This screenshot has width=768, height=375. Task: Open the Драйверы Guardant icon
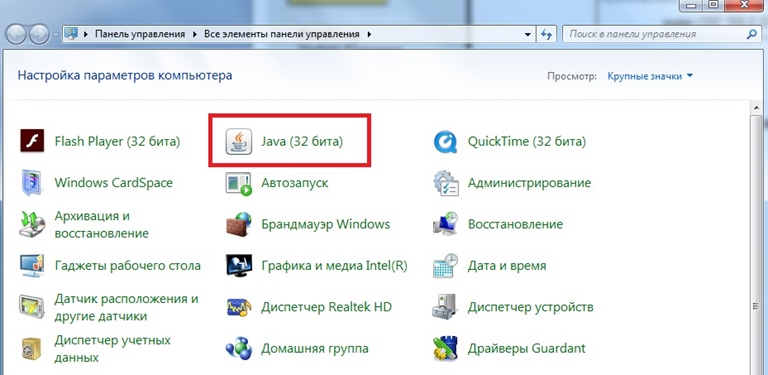coord(446,349)
